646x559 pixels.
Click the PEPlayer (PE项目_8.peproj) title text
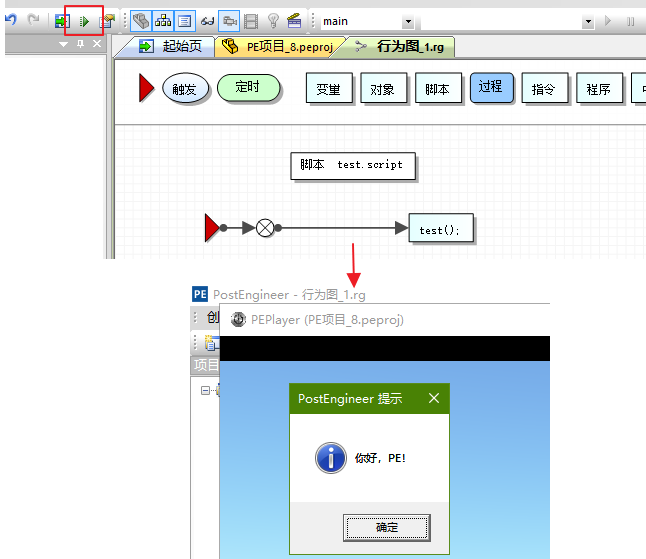327,320
